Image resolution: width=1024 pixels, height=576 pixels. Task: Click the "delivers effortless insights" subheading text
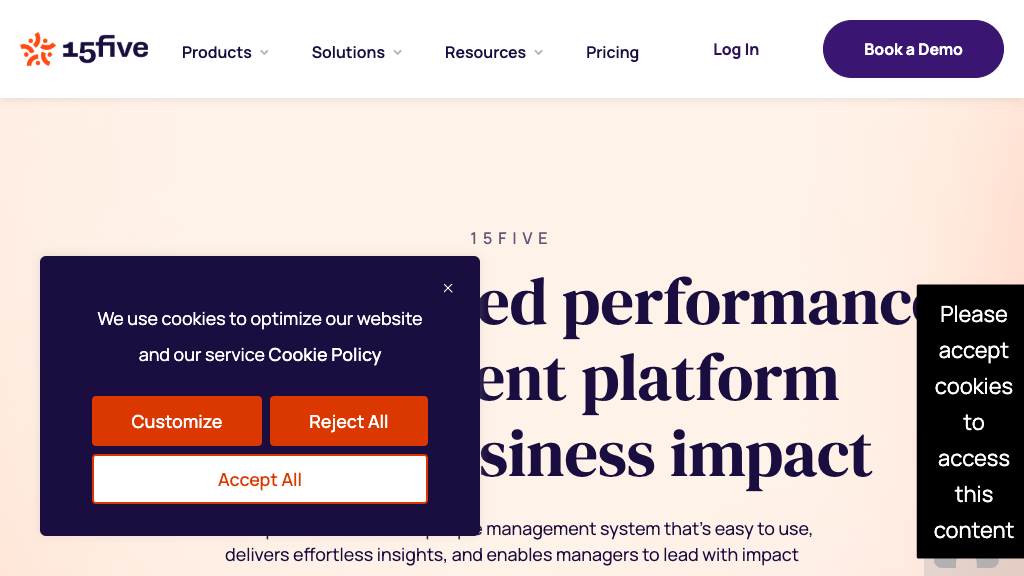511,555
